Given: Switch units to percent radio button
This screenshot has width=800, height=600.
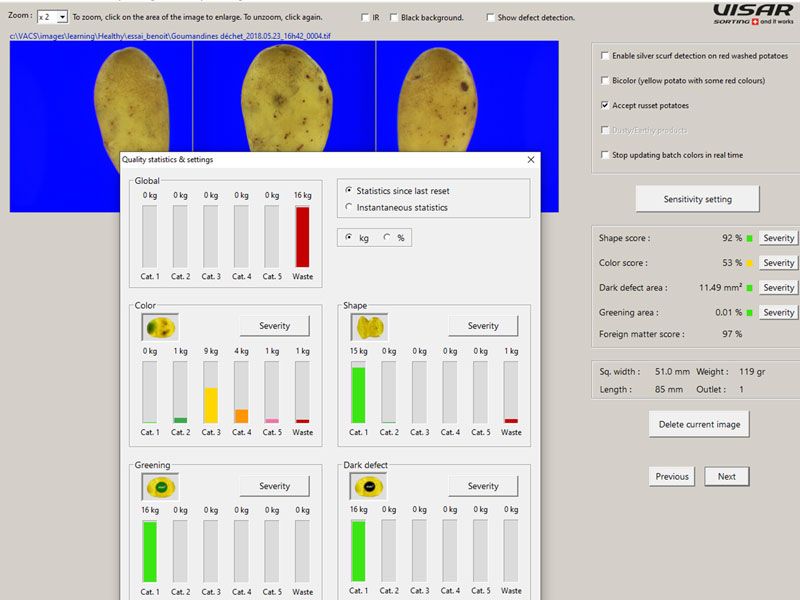Looking at the screenshot, I should 387,238.
